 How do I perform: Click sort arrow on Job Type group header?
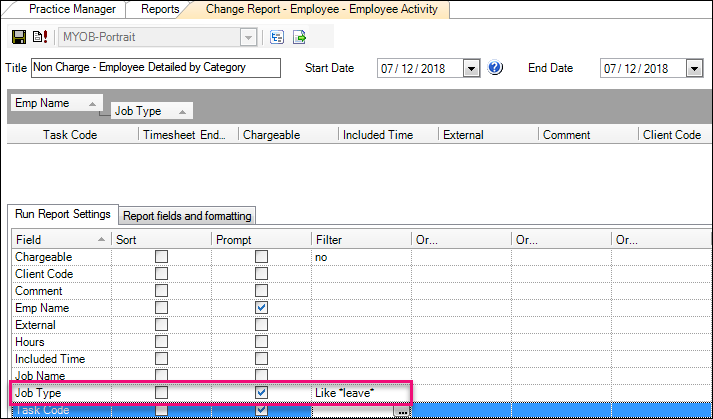point(183,112)
